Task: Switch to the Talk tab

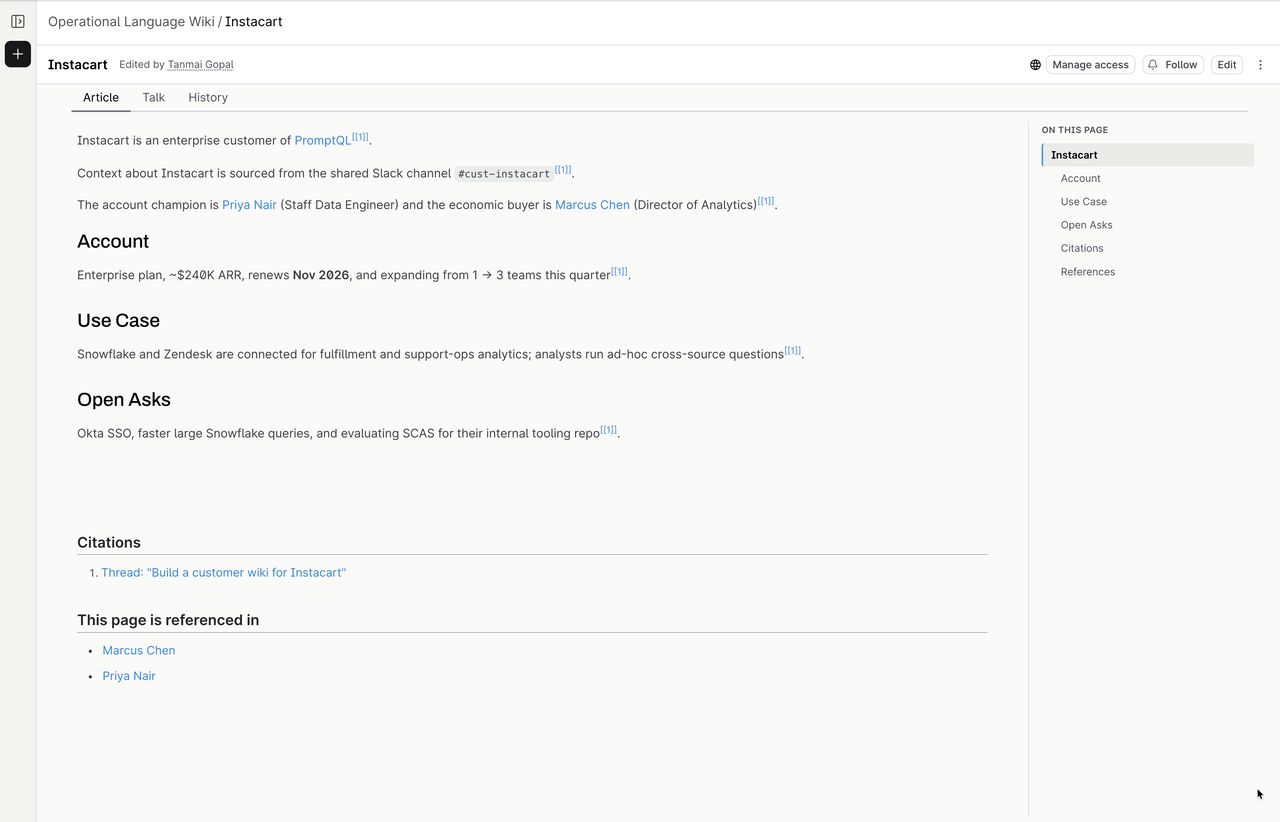Action: click(x=154, y=97)
